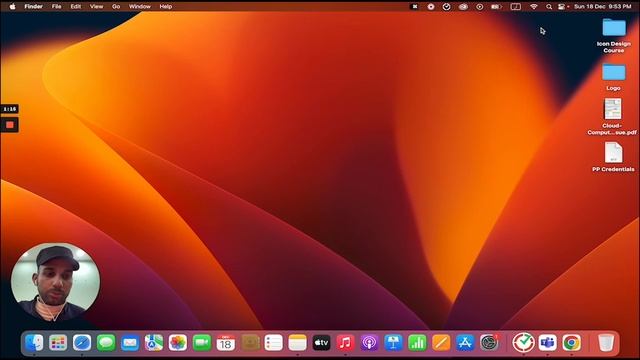
Task: Click the screen mirroring display icon
Action: 516,7
